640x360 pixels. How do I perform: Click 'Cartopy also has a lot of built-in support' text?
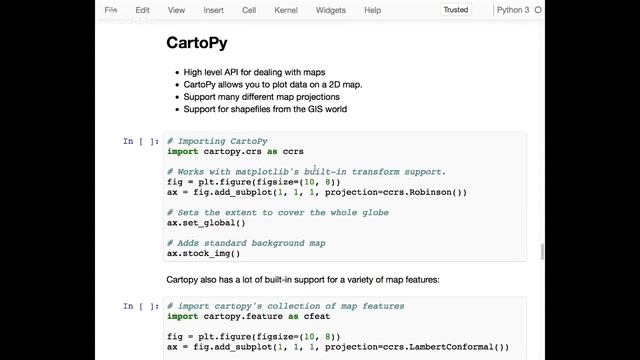pyautogui.click(x=303, y=280)
